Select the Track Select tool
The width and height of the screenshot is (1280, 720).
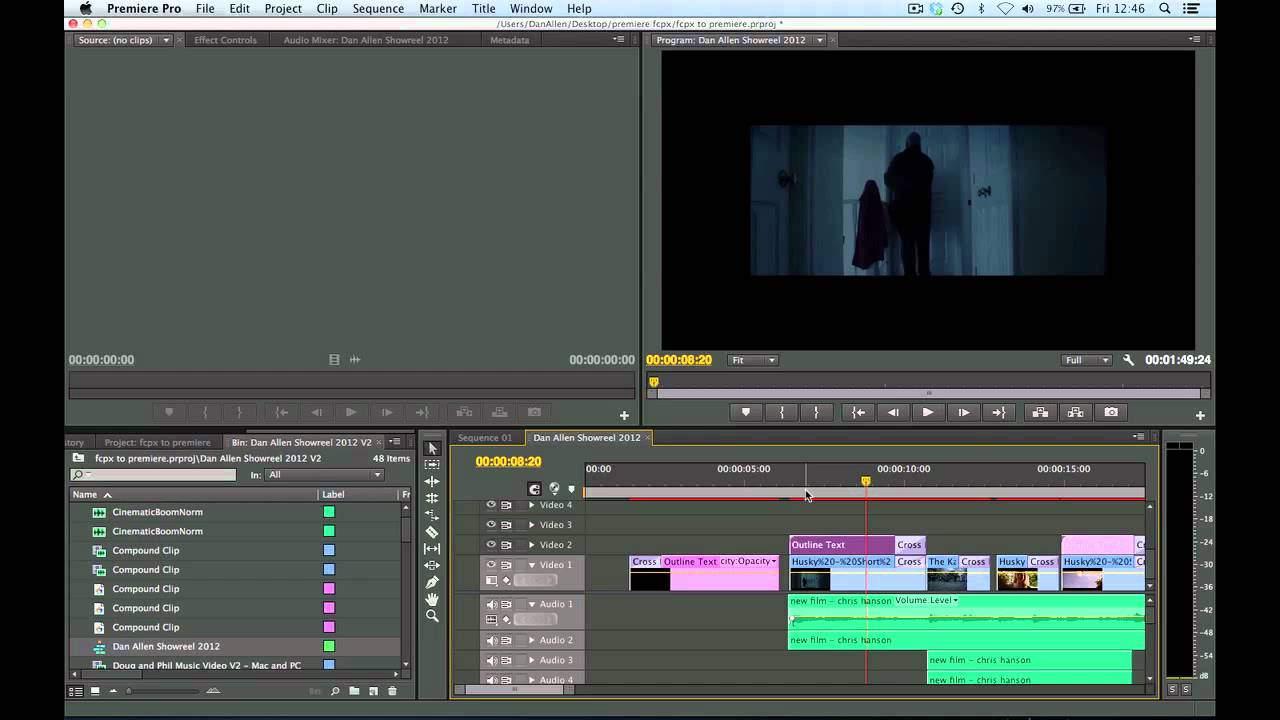432,465
